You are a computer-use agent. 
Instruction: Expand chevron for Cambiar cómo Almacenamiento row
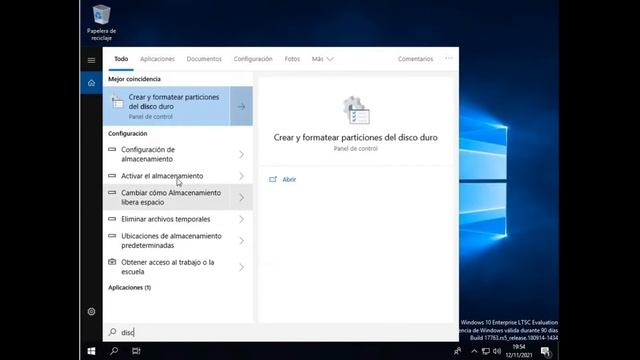pos(242,198)
